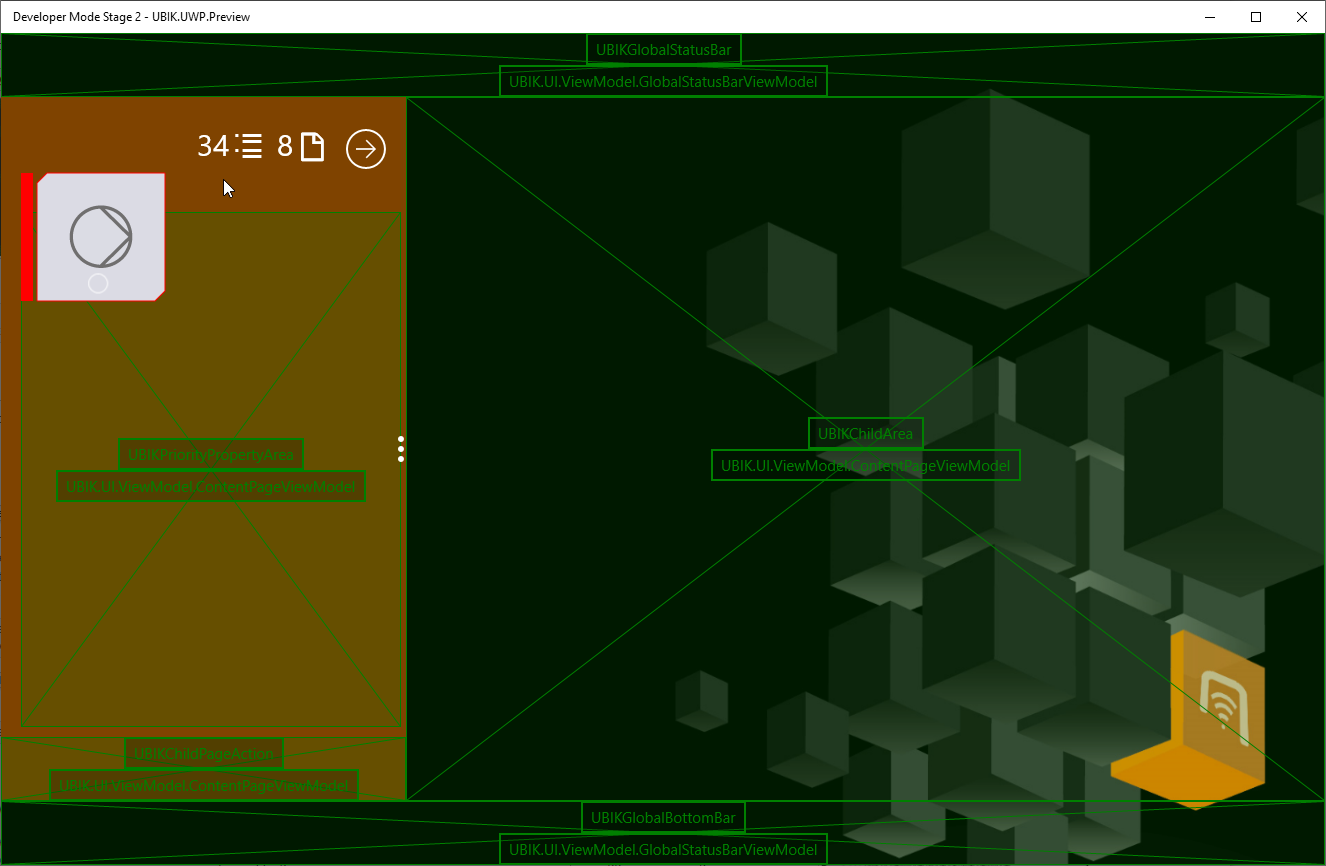Click ContentPageViewModel label below UBIKPriorityPropertyArea
The image size is (1326, 866).
[x=211, y=487]
